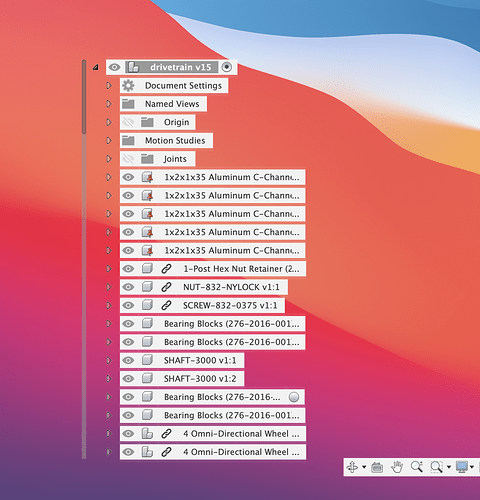Select the 'Motion Studies' label
Image resolution: width=480 pixels, height=500 pixels.
coord(175,141)
